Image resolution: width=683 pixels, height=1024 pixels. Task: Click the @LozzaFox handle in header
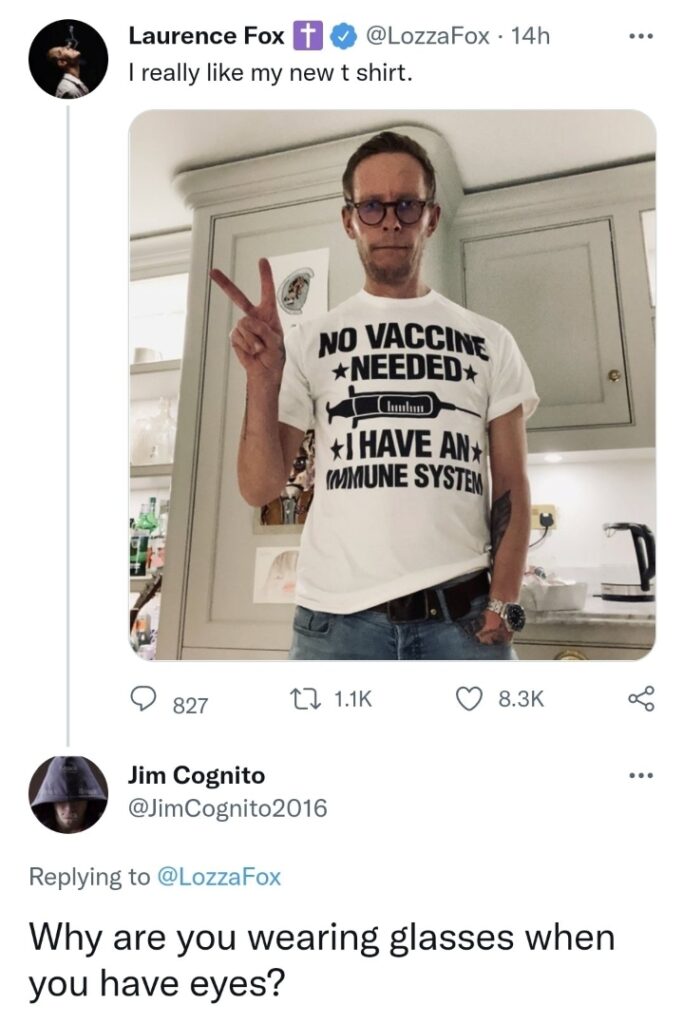(x=428, y=36)
